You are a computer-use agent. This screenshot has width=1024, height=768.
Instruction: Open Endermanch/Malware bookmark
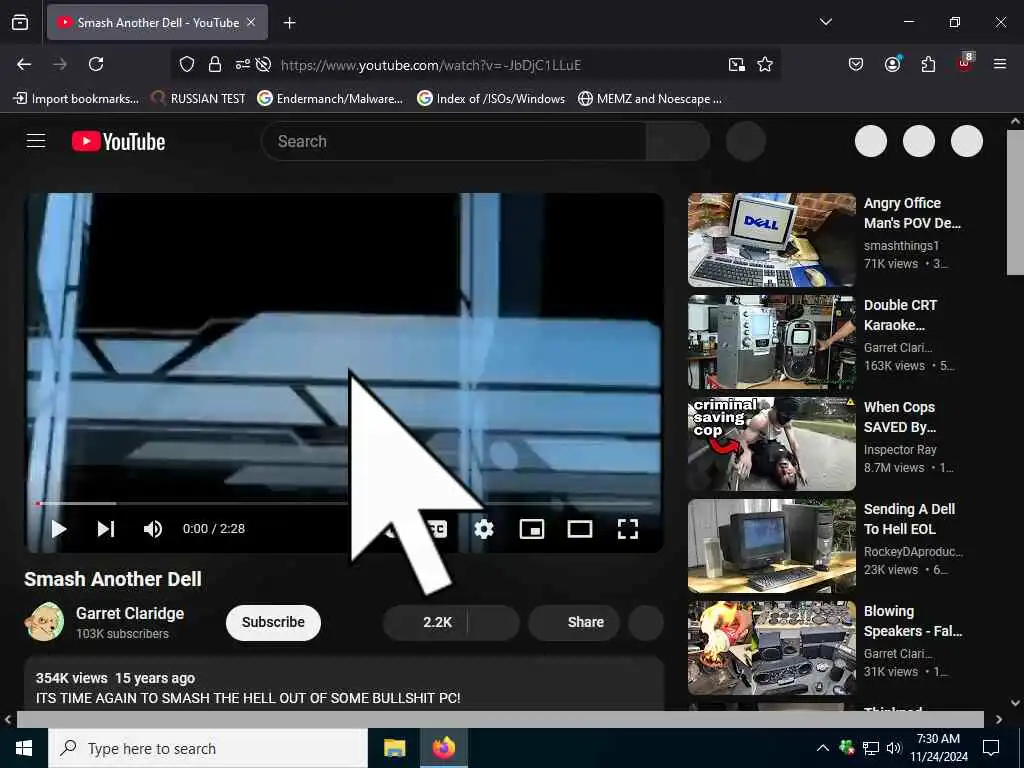coord(330,99)
